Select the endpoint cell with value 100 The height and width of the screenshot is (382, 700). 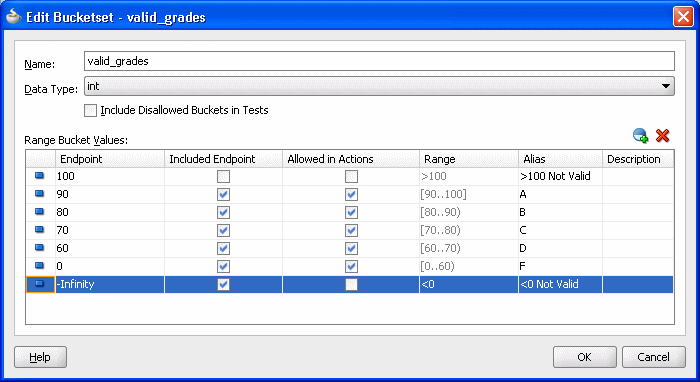(x=110, y=176)
